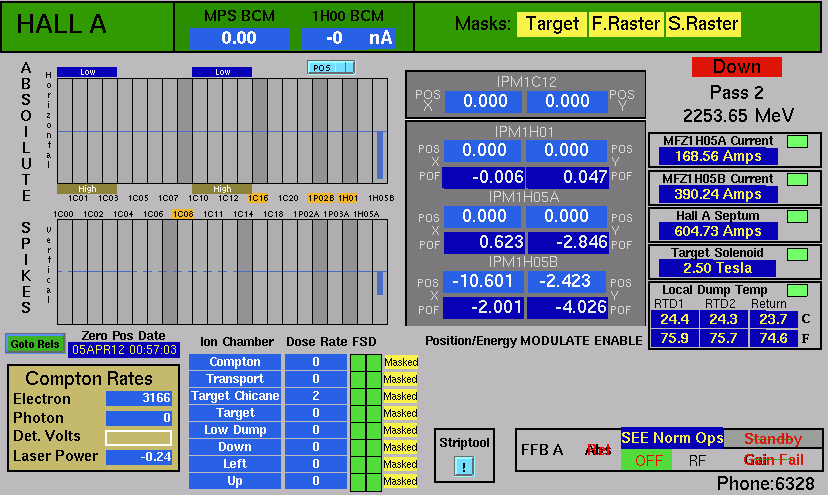Click the IPM1H01 POF Y value 0.047
This screenshot has width=828, height=495.
568,178
